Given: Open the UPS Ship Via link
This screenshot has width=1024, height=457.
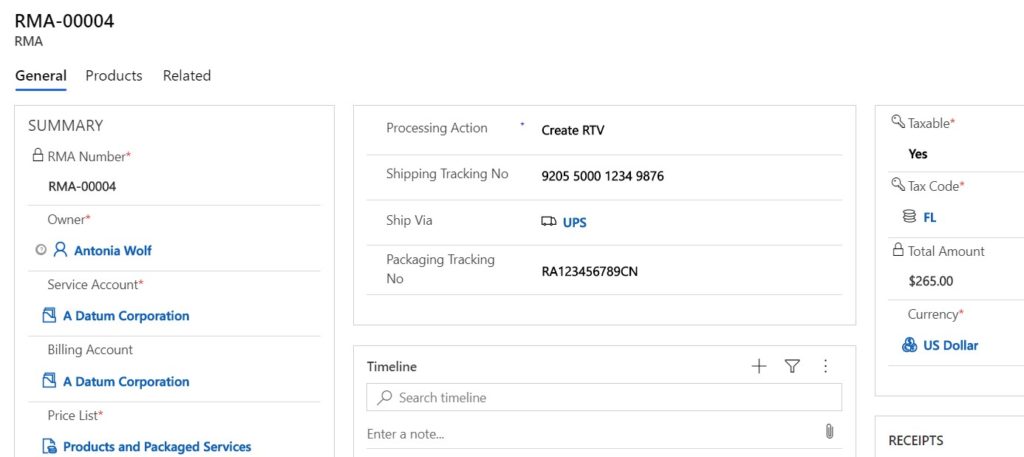Looking at the screenshot, I should [575, 223].
